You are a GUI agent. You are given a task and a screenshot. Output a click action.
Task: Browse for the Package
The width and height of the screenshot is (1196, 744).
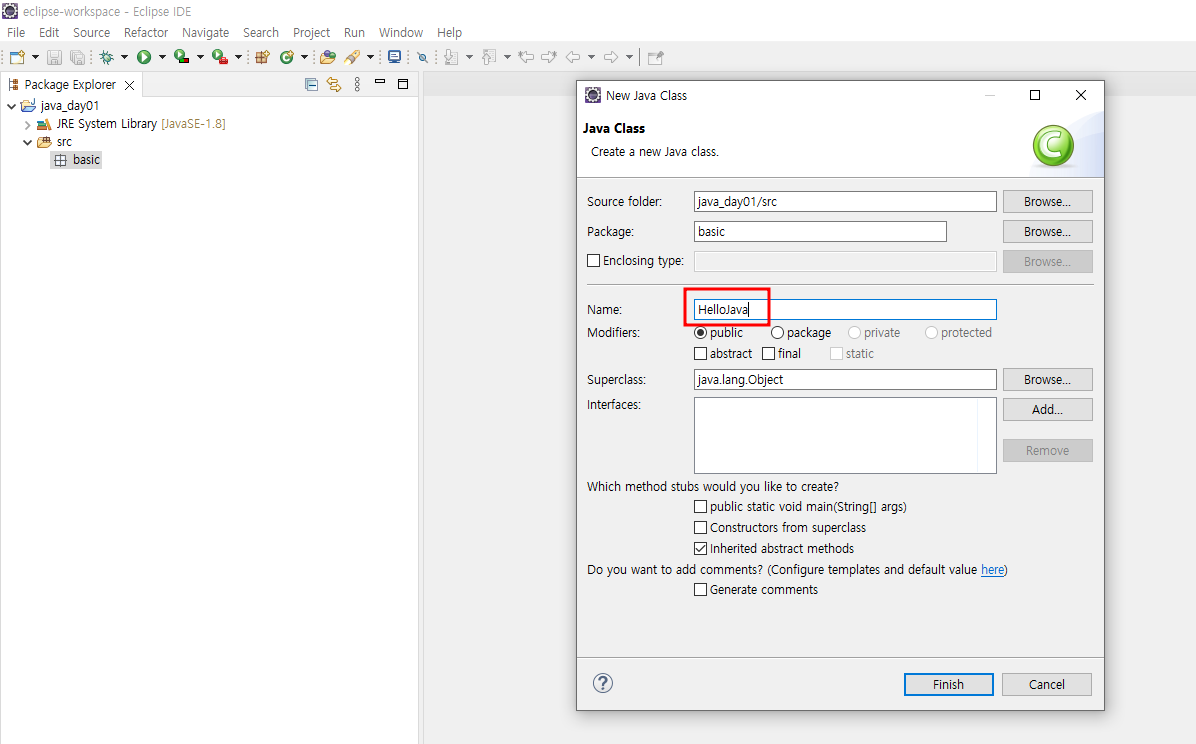1047,231
